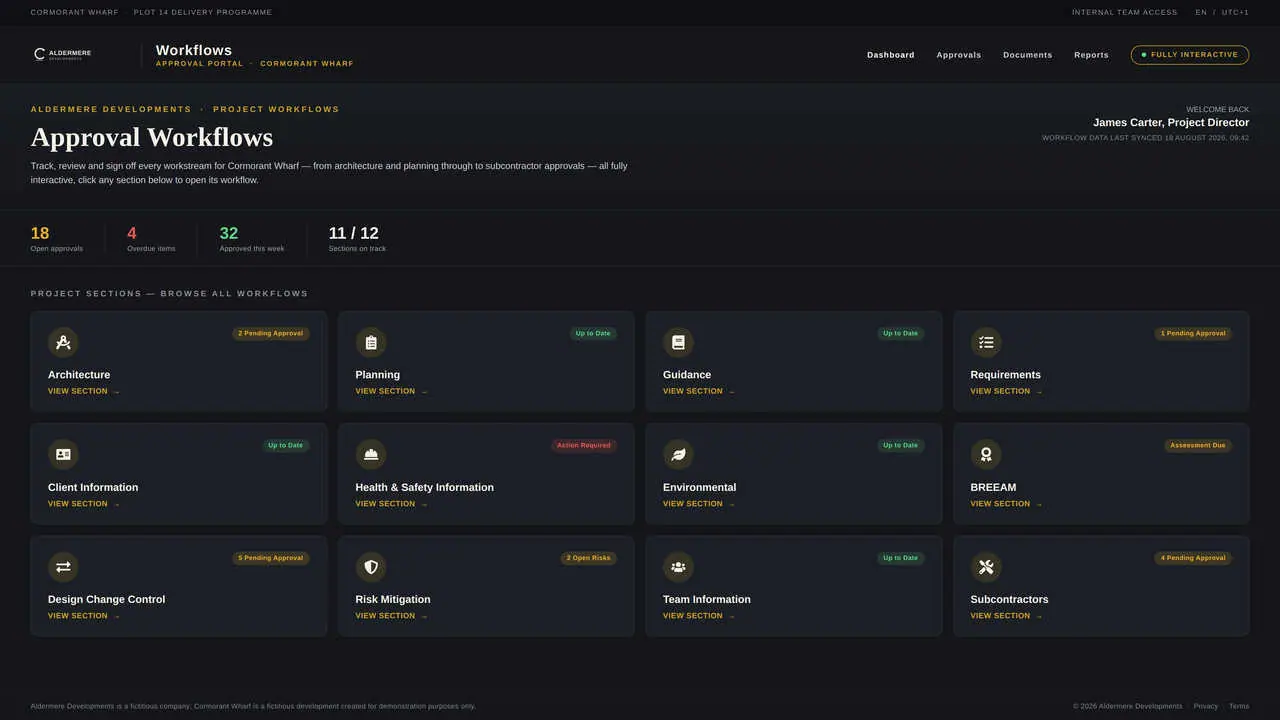
Task: Click the 2 Pending Approval badge on Architecture
Action: pyautogui.click(x=271, y=333)
